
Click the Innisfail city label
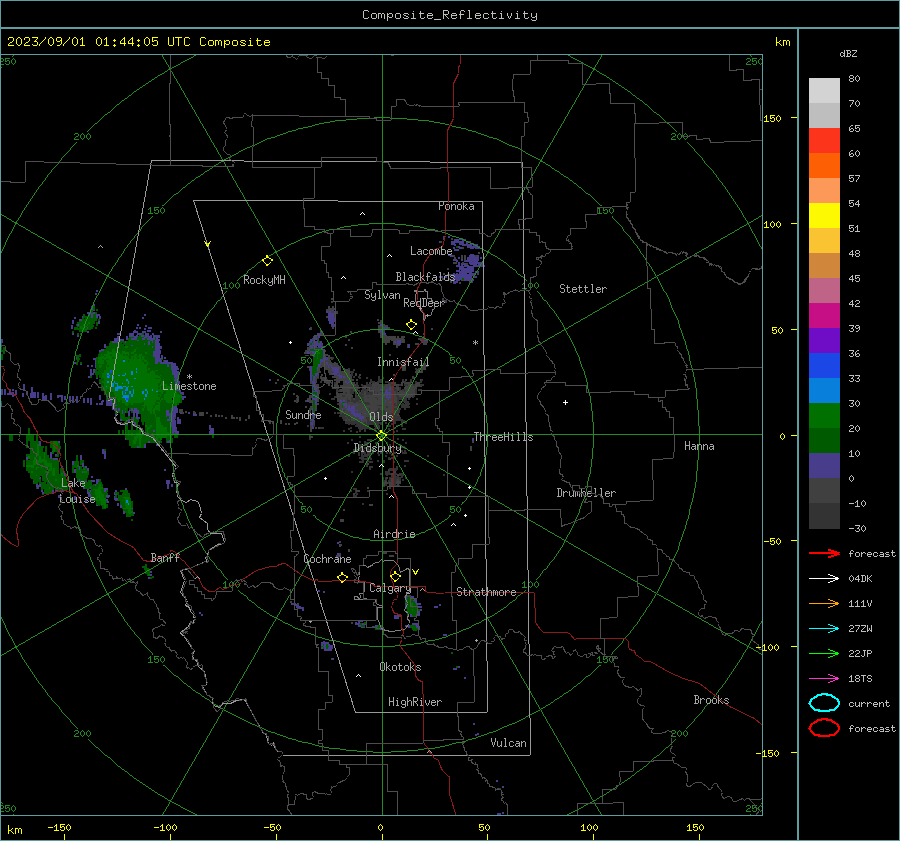403,362
